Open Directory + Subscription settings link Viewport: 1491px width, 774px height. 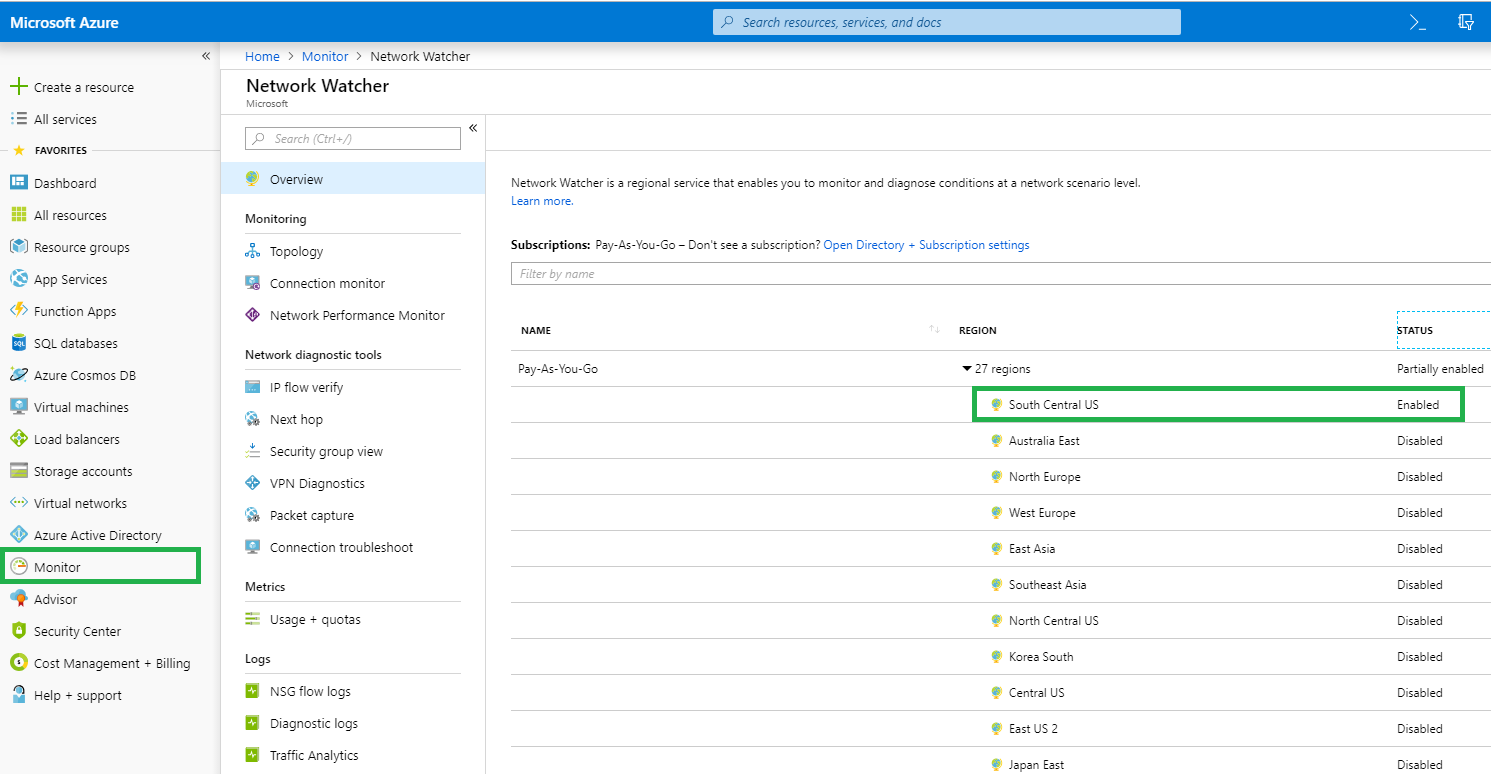(926, 245)
